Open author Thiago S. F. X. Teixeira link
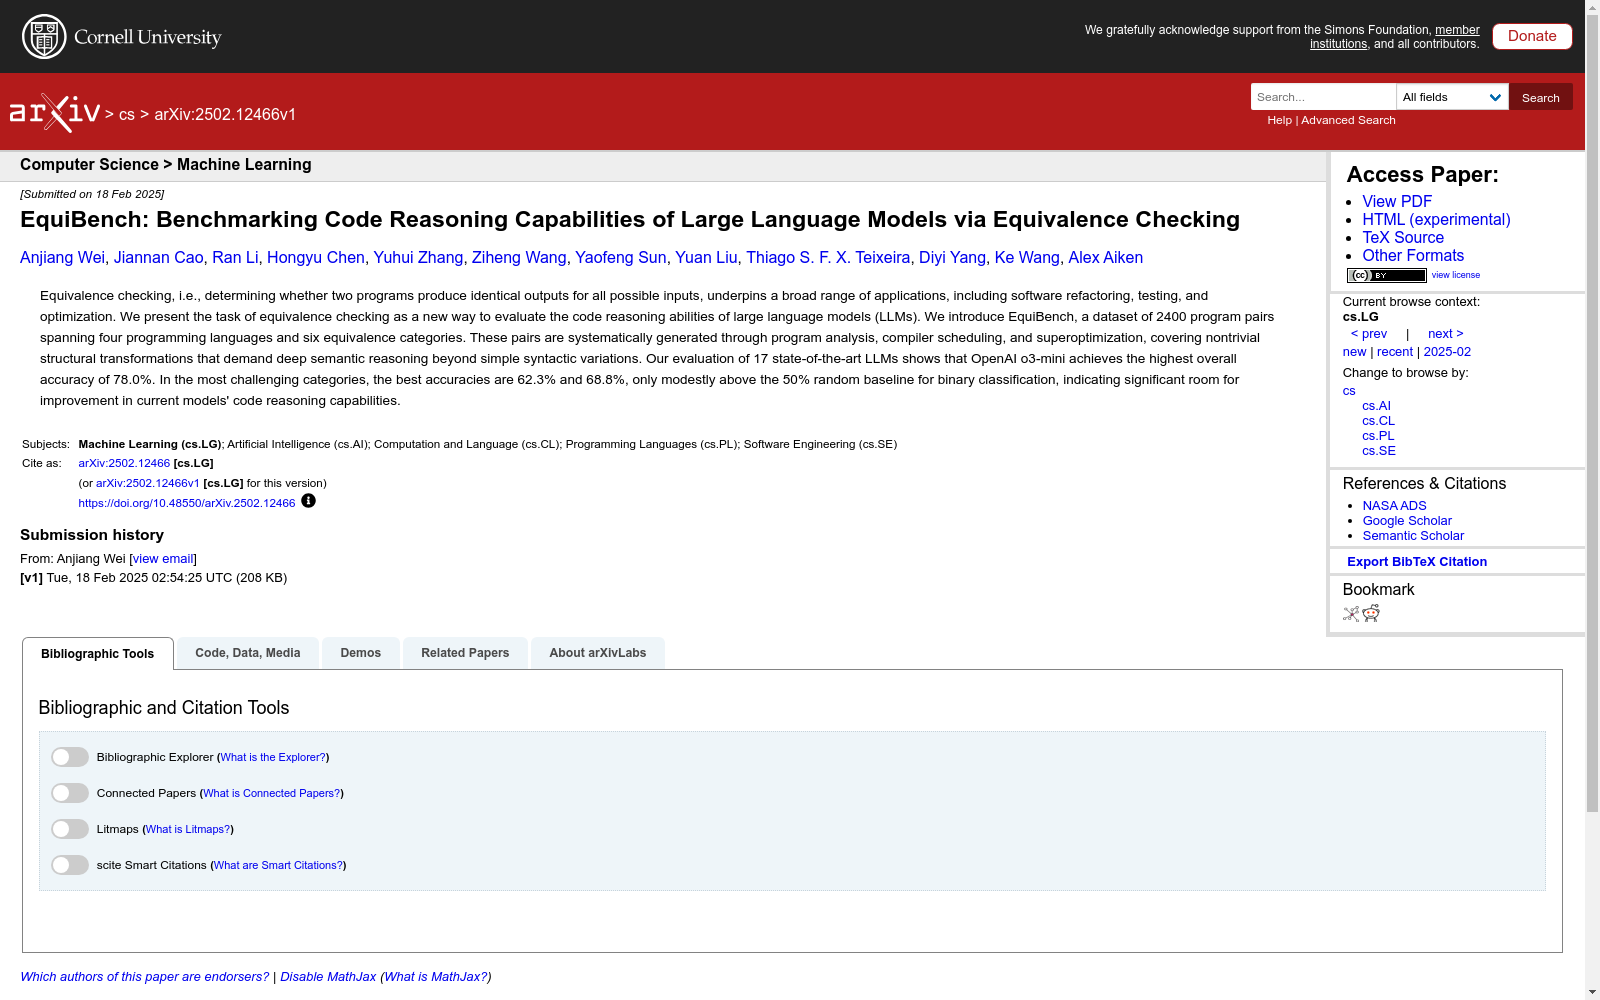This screenshot has height=1000, width=1600. (828, 257)
